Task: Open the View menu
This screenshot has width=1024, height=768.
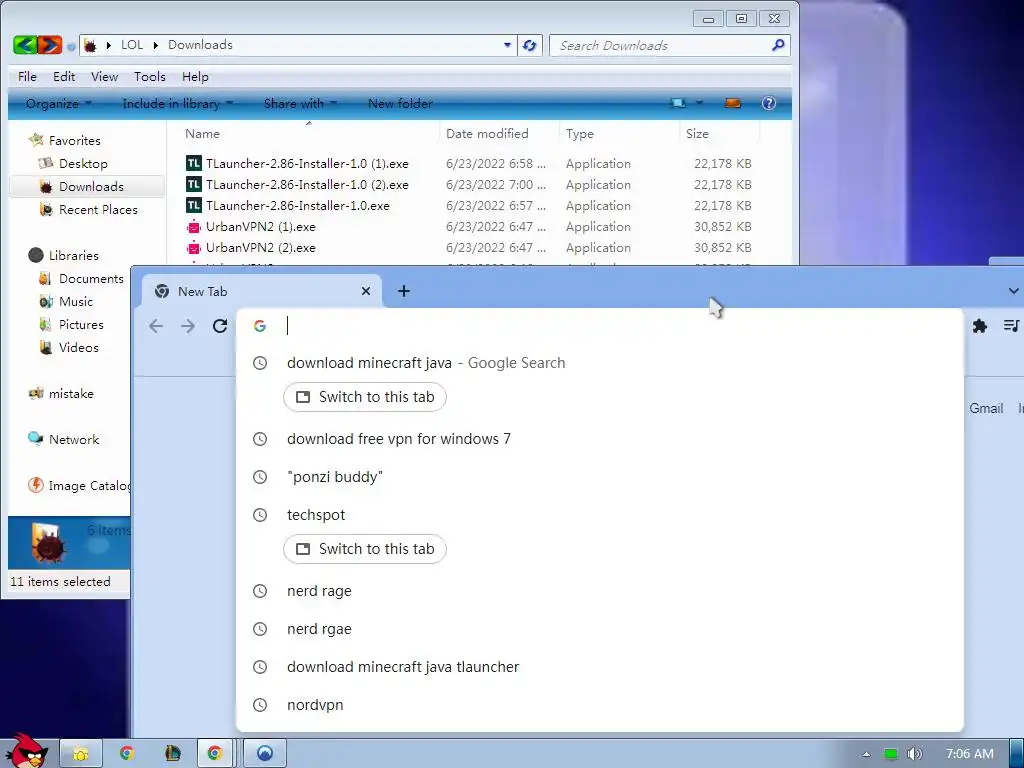Action: click(104, 76)
